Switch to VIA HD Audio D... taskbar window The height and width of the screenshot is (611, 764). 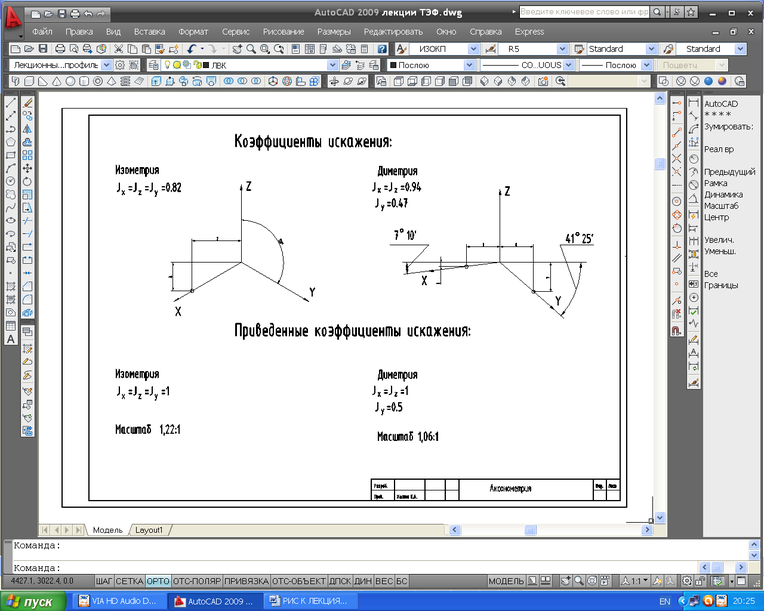pos(118,601)
